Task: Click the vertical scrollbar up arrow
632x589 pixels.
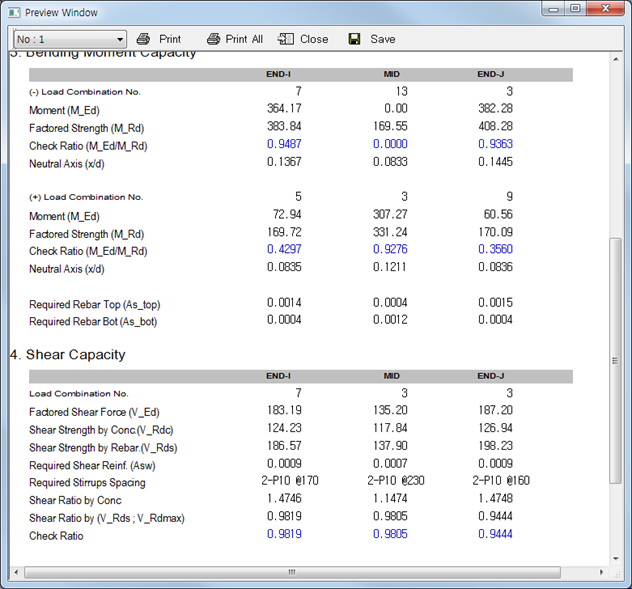Action: pos(615,59)
